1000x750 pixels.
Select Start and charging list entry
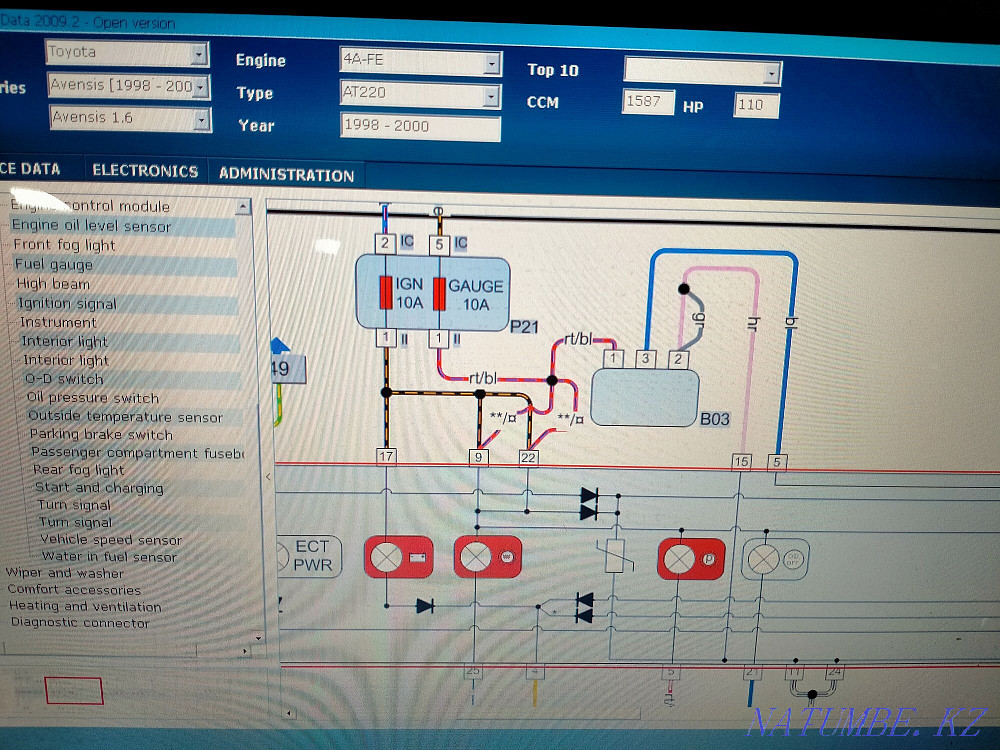99,488
